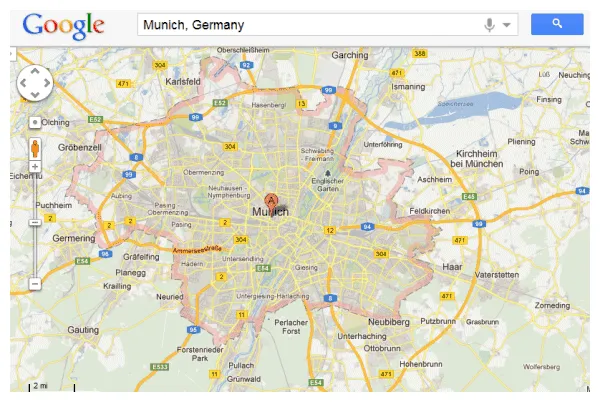Open the search options dropdown arrow
Image resolution: width=600 pixels, height=402 pixels.
pyautogui.click(x=507, y=25)
